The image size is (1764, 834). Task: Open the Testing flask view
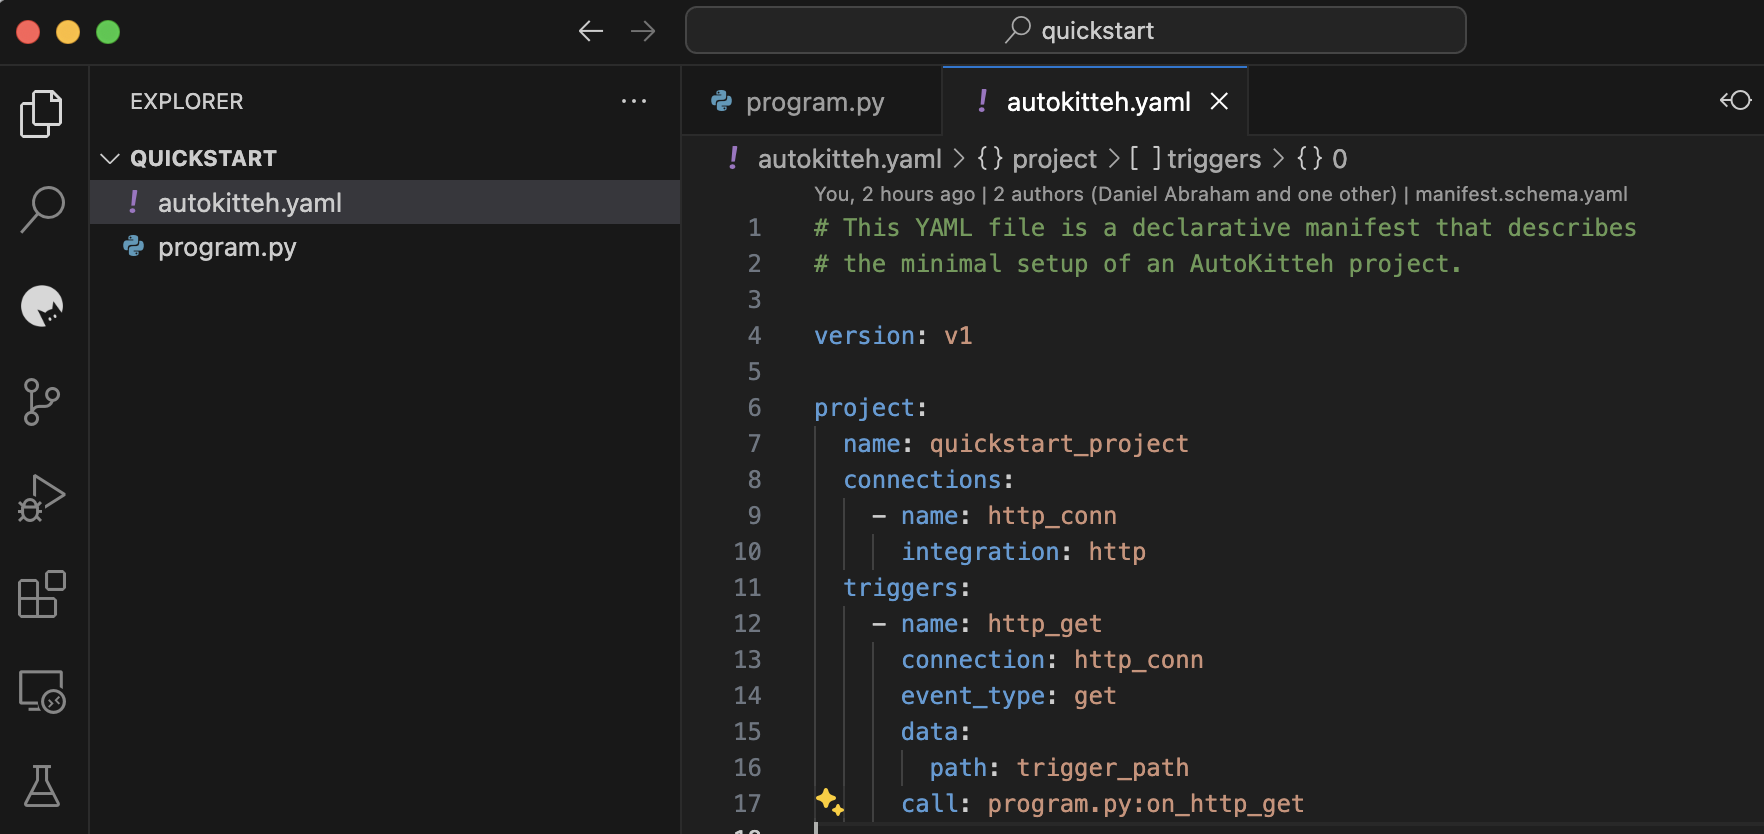pos(42,786)
